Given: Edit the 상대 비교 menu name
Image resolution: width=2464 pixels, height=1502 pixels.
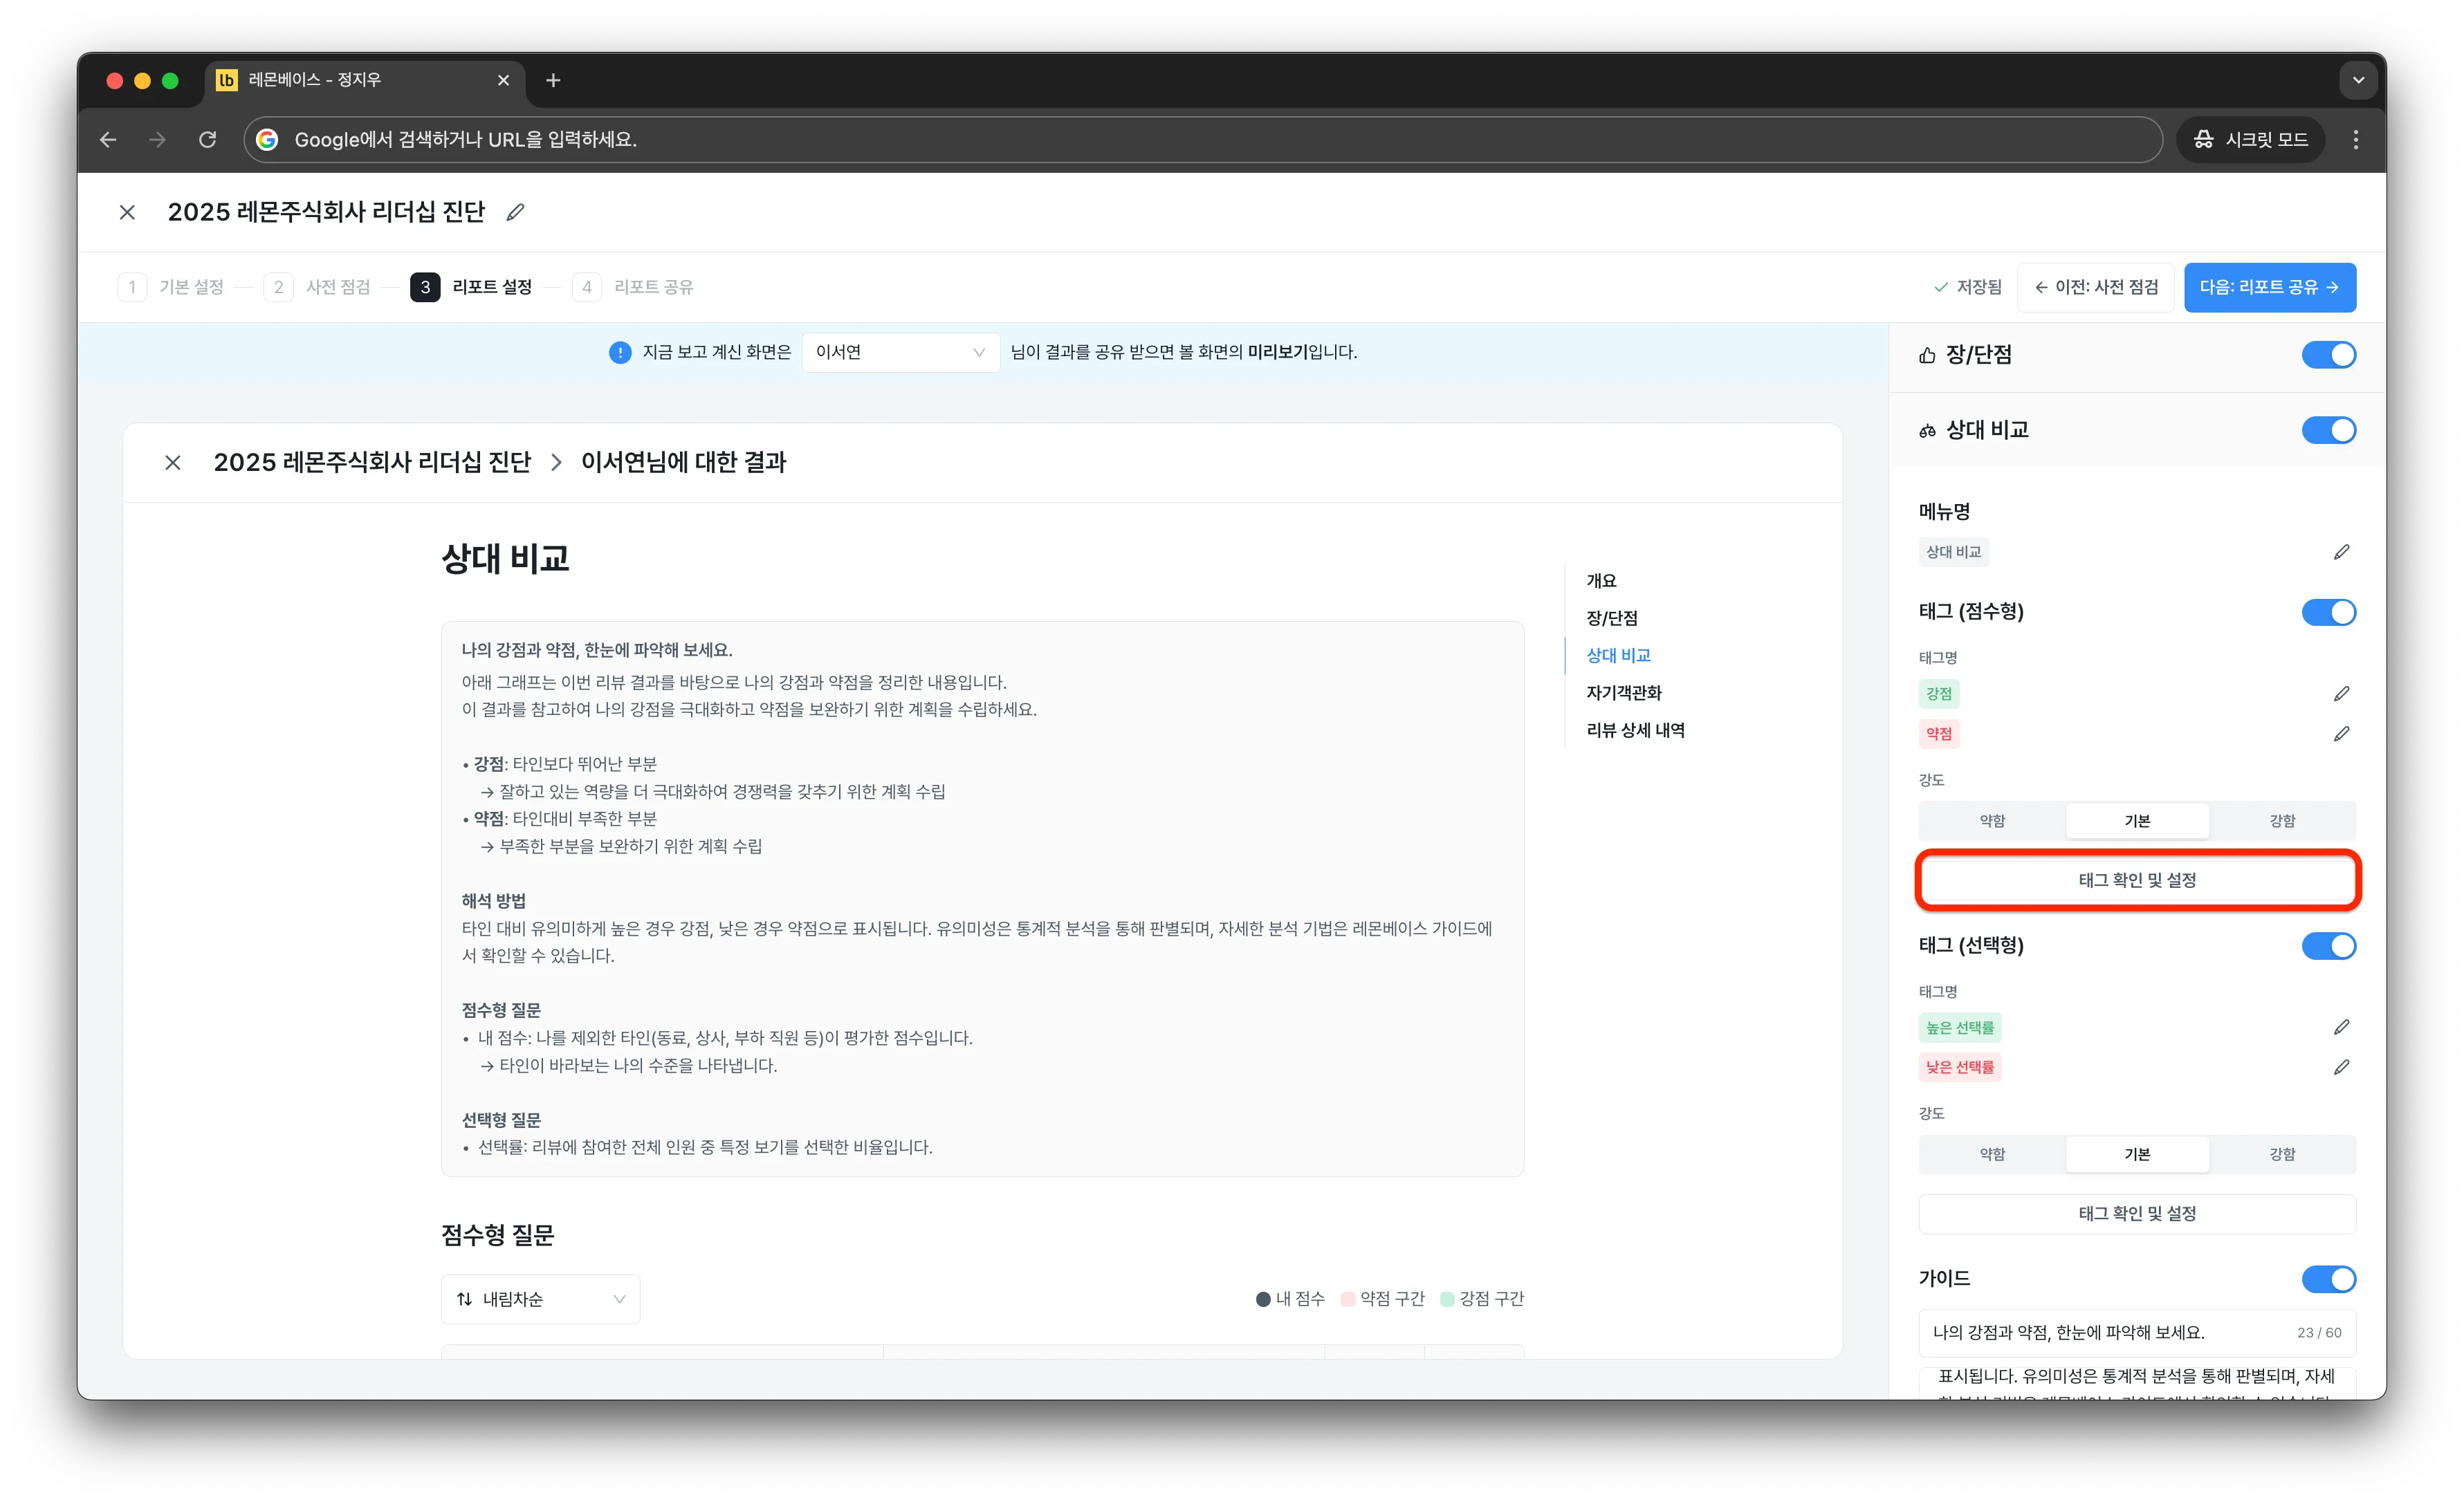Looking at the screenshot, I should tap(2341, 552).
